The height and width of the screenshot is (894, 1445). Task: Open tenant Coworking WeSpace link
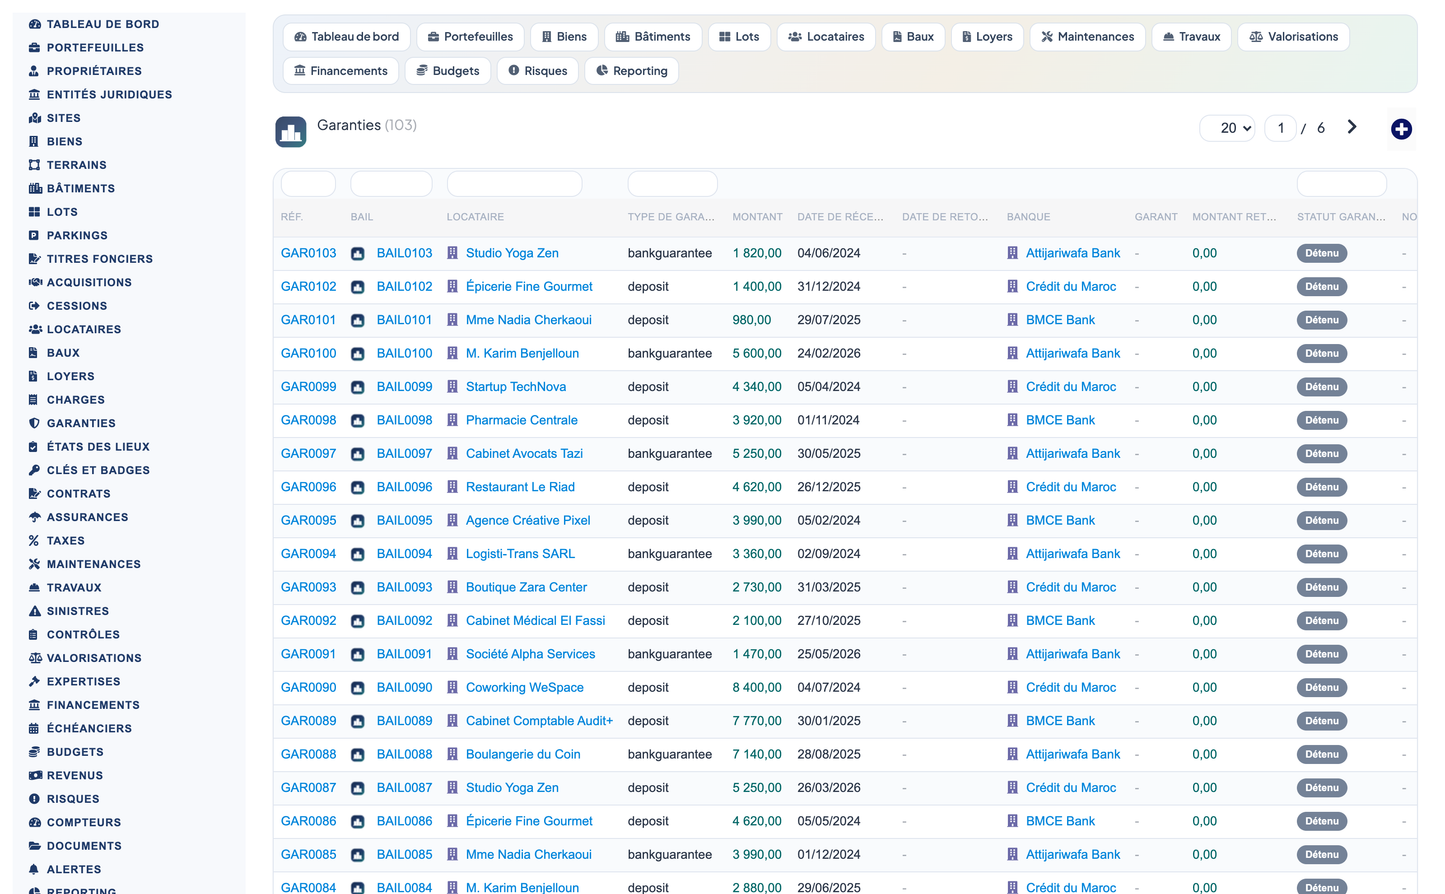point(525,688)
